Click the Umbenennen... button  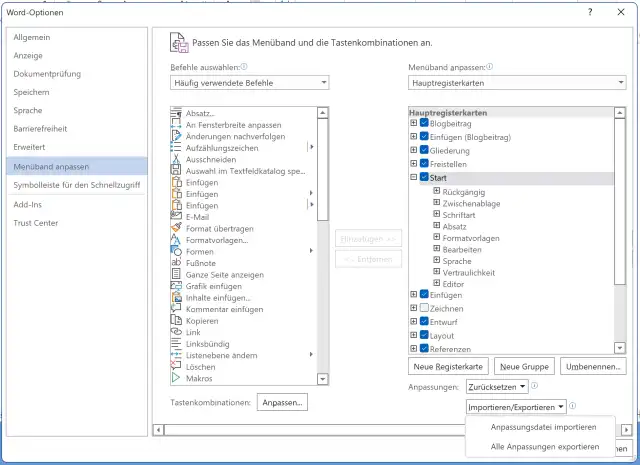click(593, 366)
